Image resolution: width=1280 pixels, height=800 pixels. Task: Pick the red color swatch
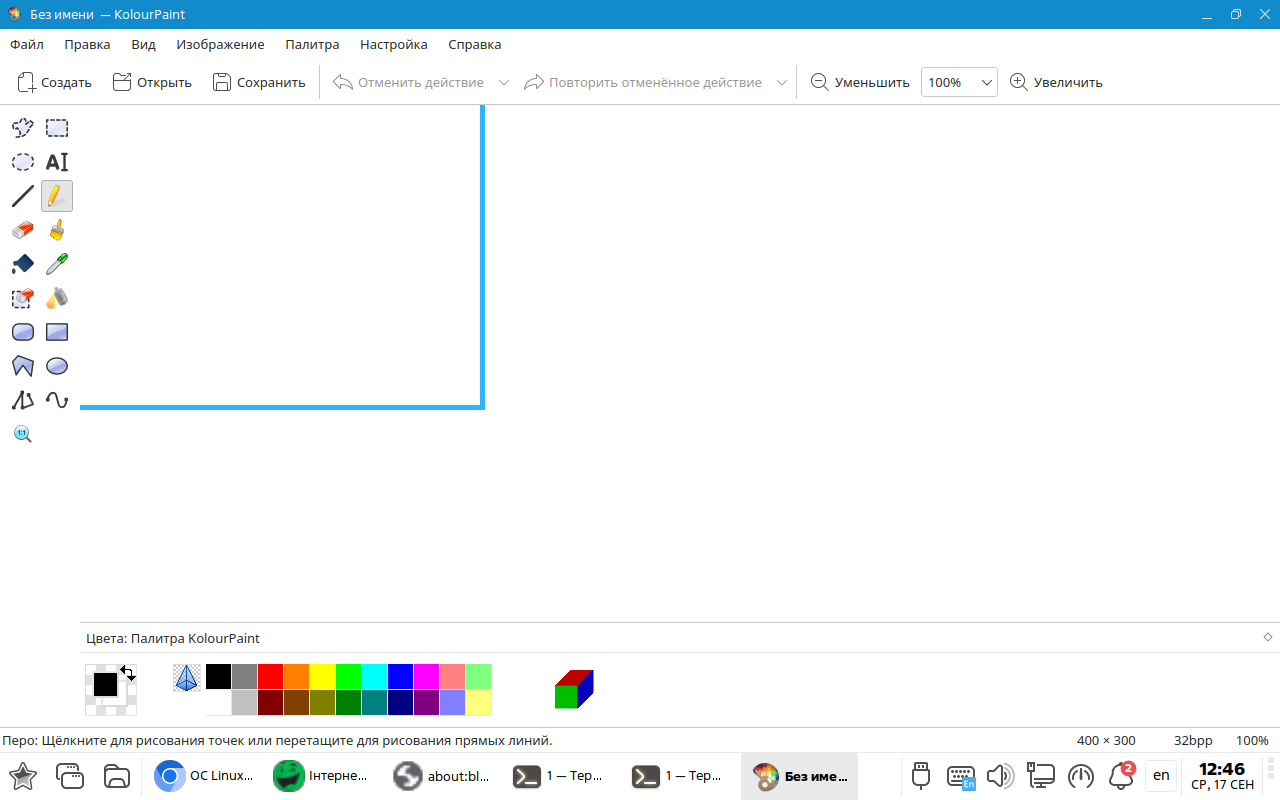(x=270, y=677)
